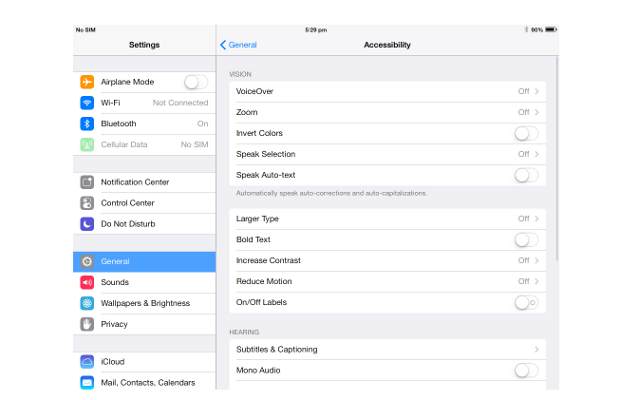Click the VoiceOver label

255,91
